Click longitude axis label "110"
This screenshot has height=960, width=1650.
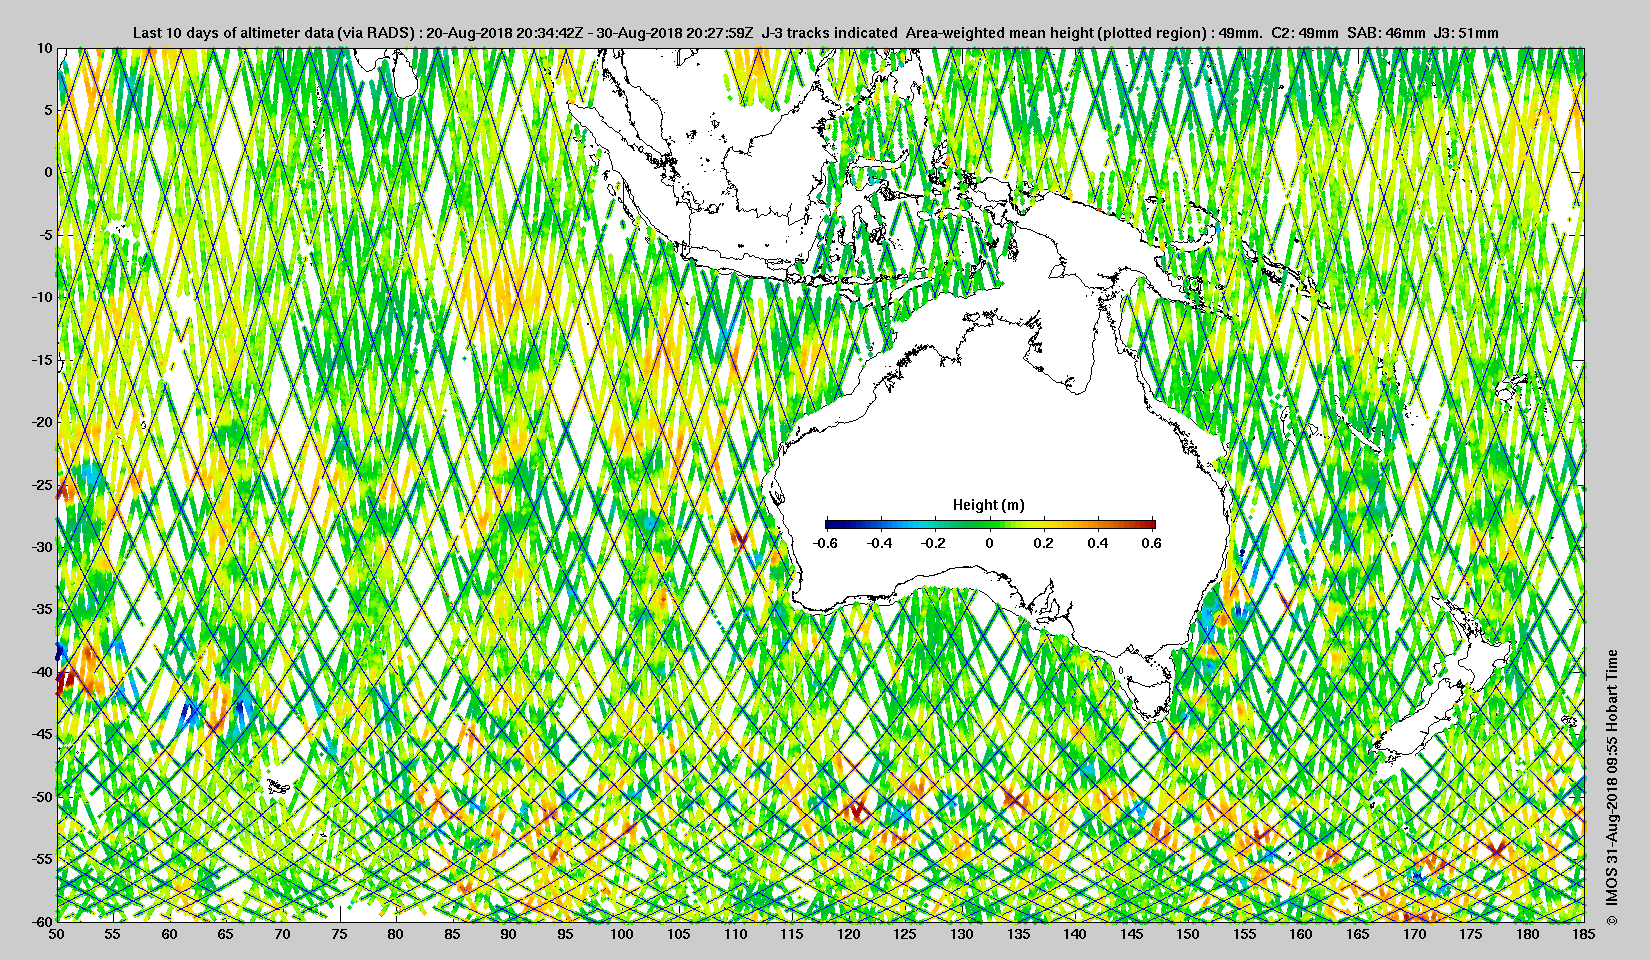pos(735,934)
